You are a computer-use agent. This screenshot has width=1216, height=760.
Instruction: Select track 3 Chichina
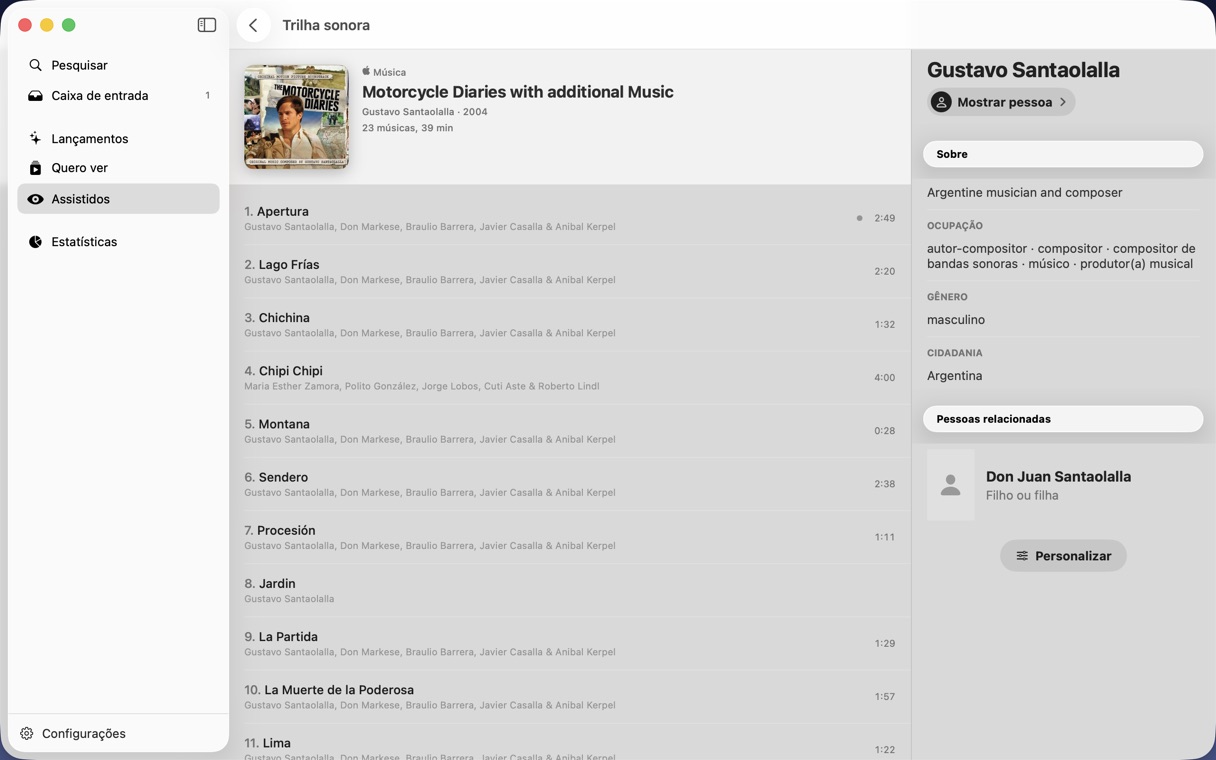click(570, 324)
